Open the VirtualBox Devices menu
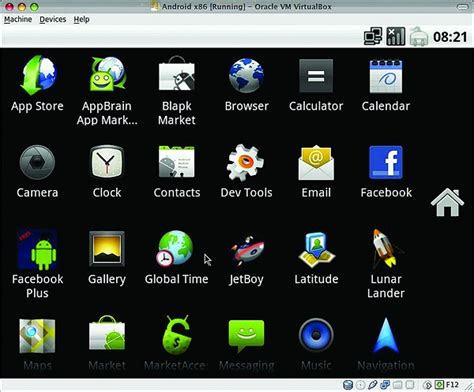This screenshot has width=474, height=392. [x=53, y=19]
